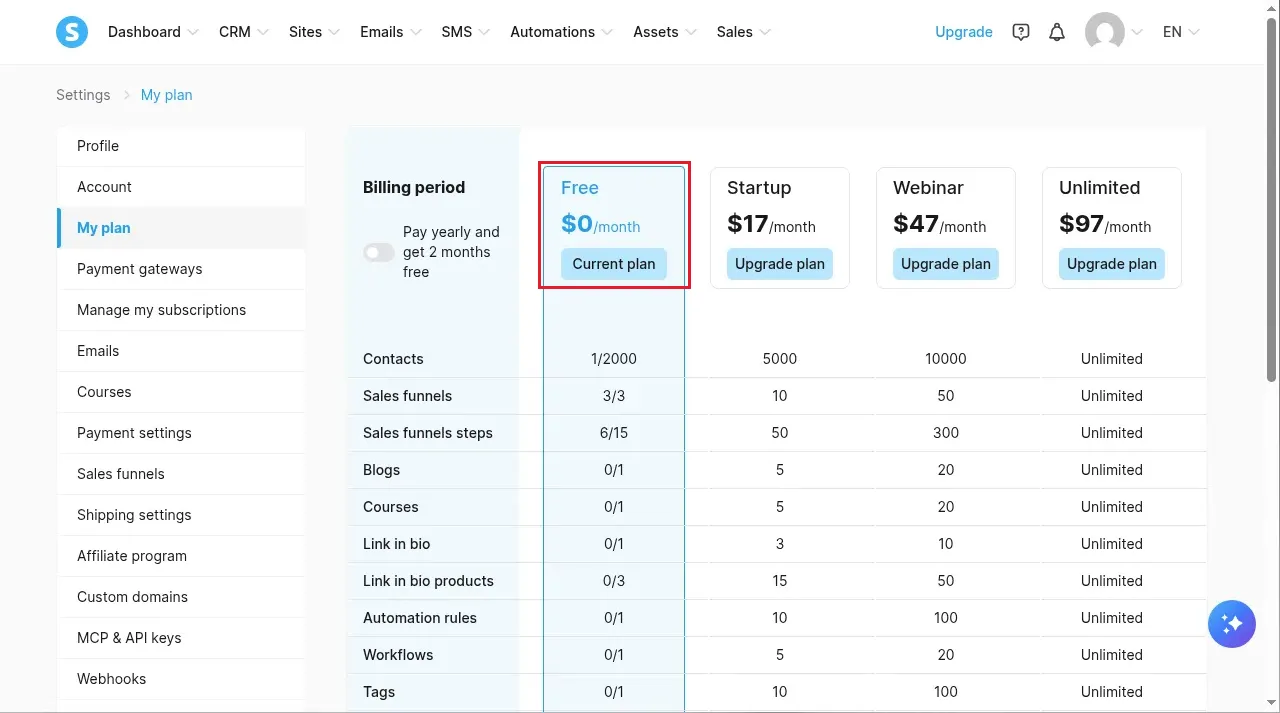Expand the CRM dropdown menu
This screenshot has width=1280, height=713.
pos(244,32)
